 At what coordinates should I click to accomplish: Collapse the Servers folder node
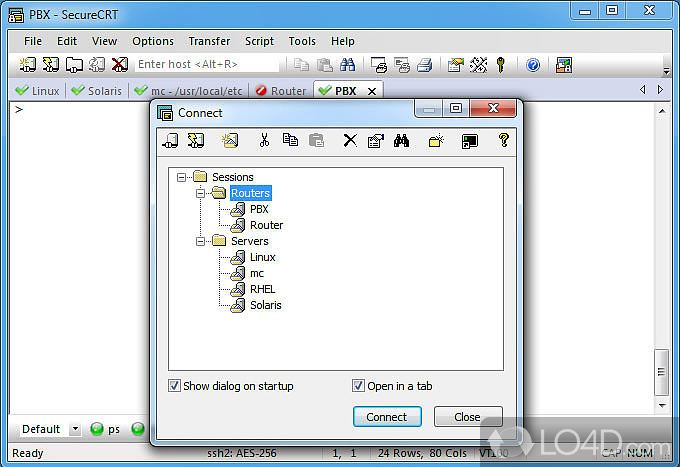[x=200, y=241]
